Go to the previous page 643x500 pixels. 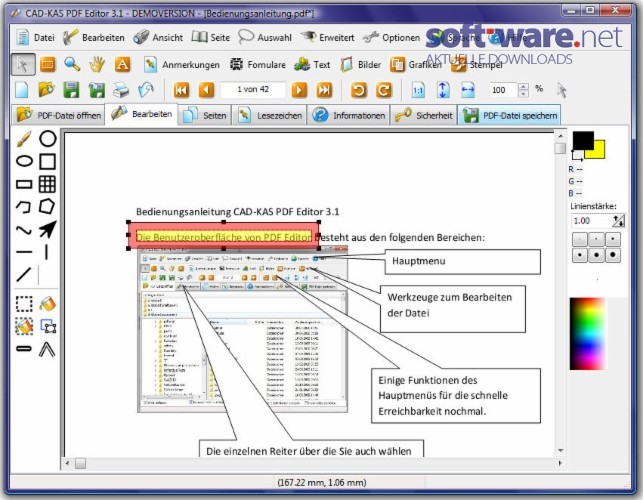(x=206, y=90)
